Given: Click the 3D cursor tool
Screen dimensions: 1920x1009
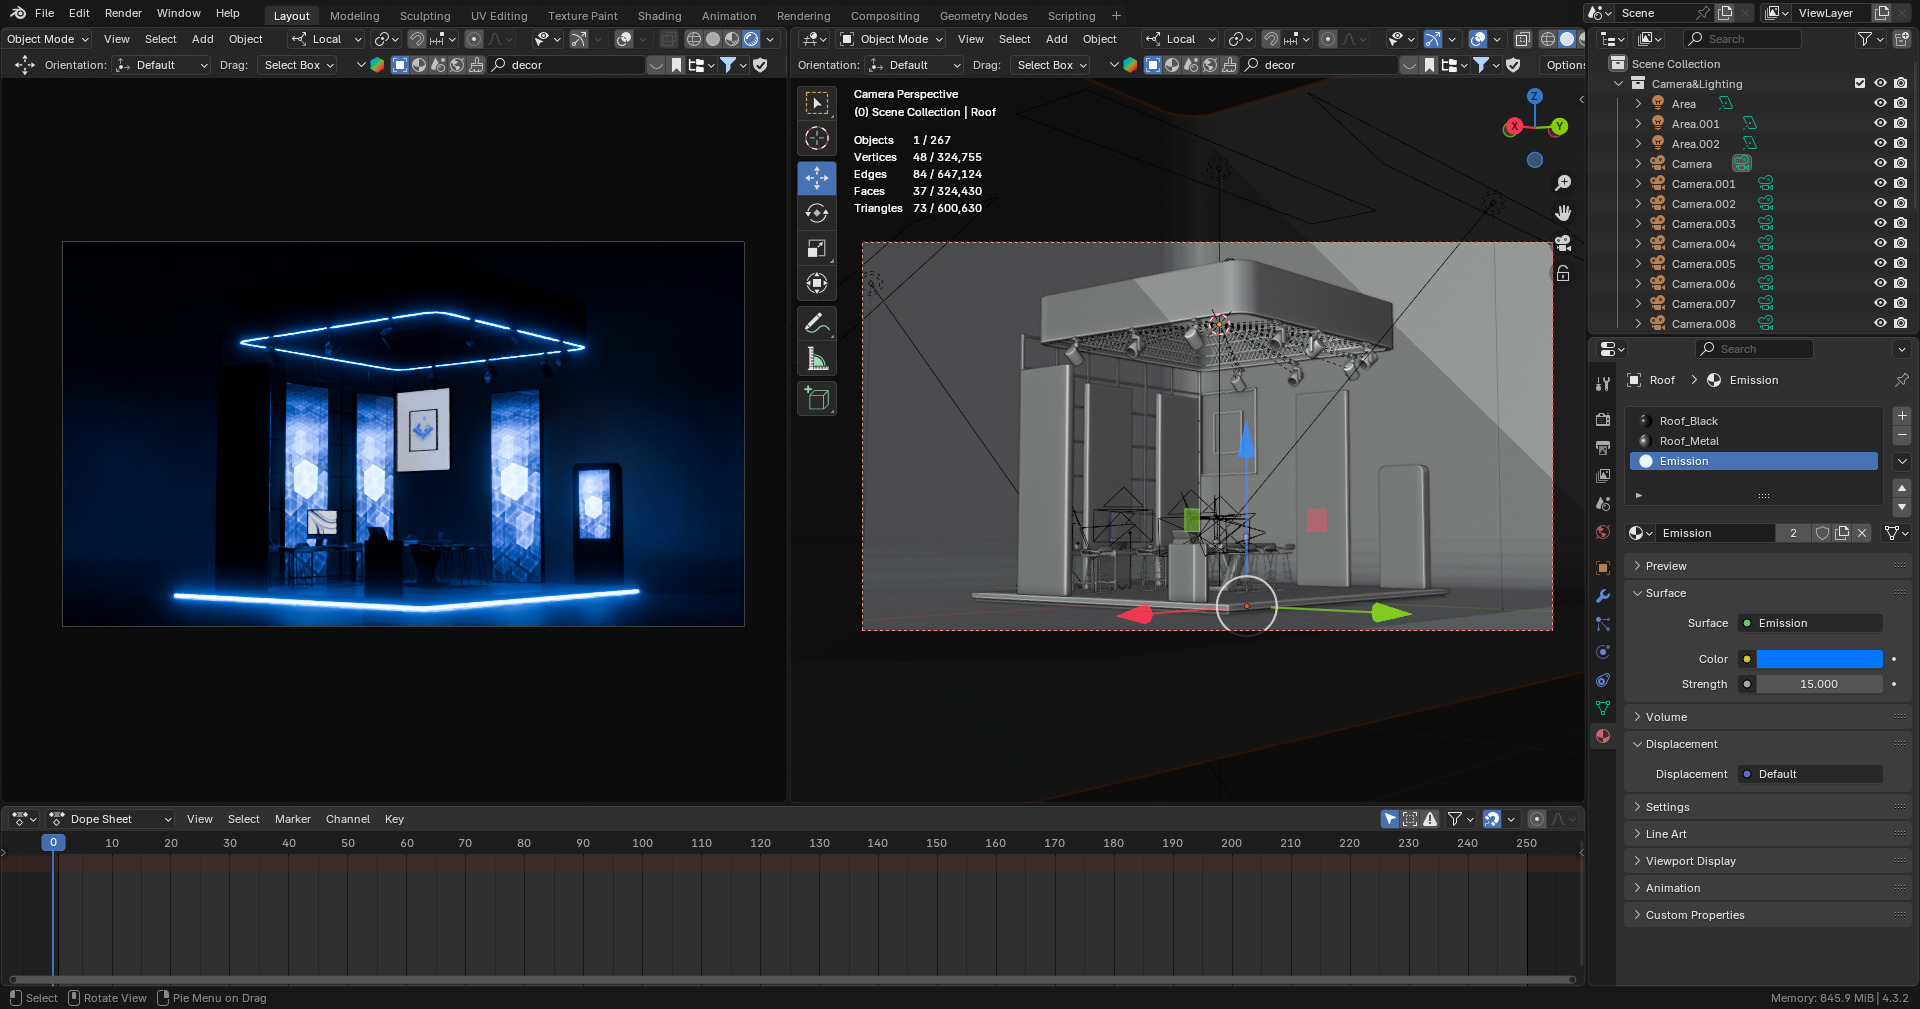Looking at the screenshot, I should [817, 138].
